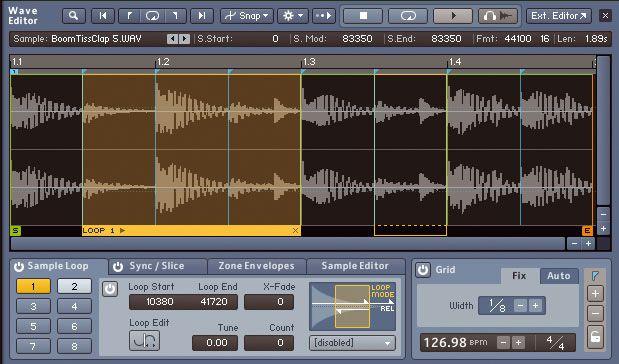
Task: Select the Fix grid tab
Action: coord(519,276)
